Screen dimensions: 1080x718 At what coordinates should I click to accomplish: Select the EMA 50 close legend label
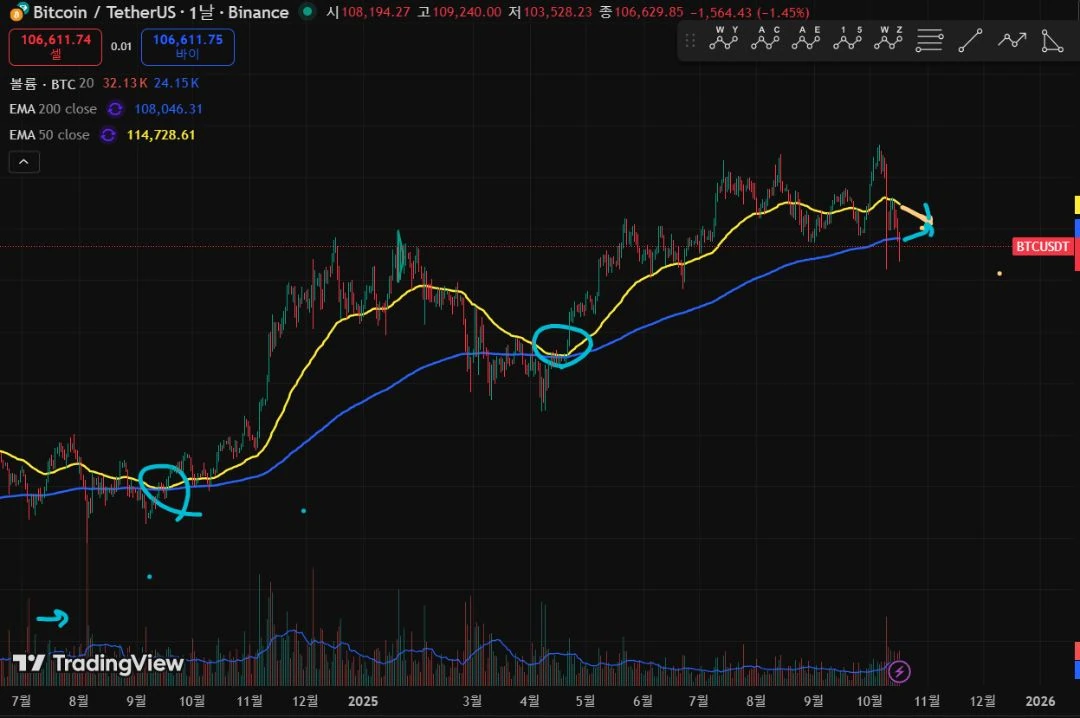click(50, 135)
